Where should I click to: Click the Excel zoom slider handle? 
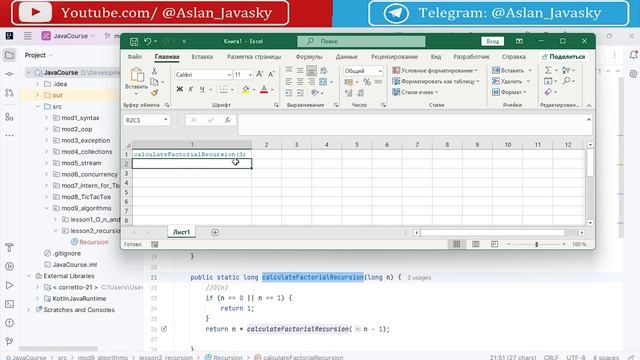click(536, 244)
